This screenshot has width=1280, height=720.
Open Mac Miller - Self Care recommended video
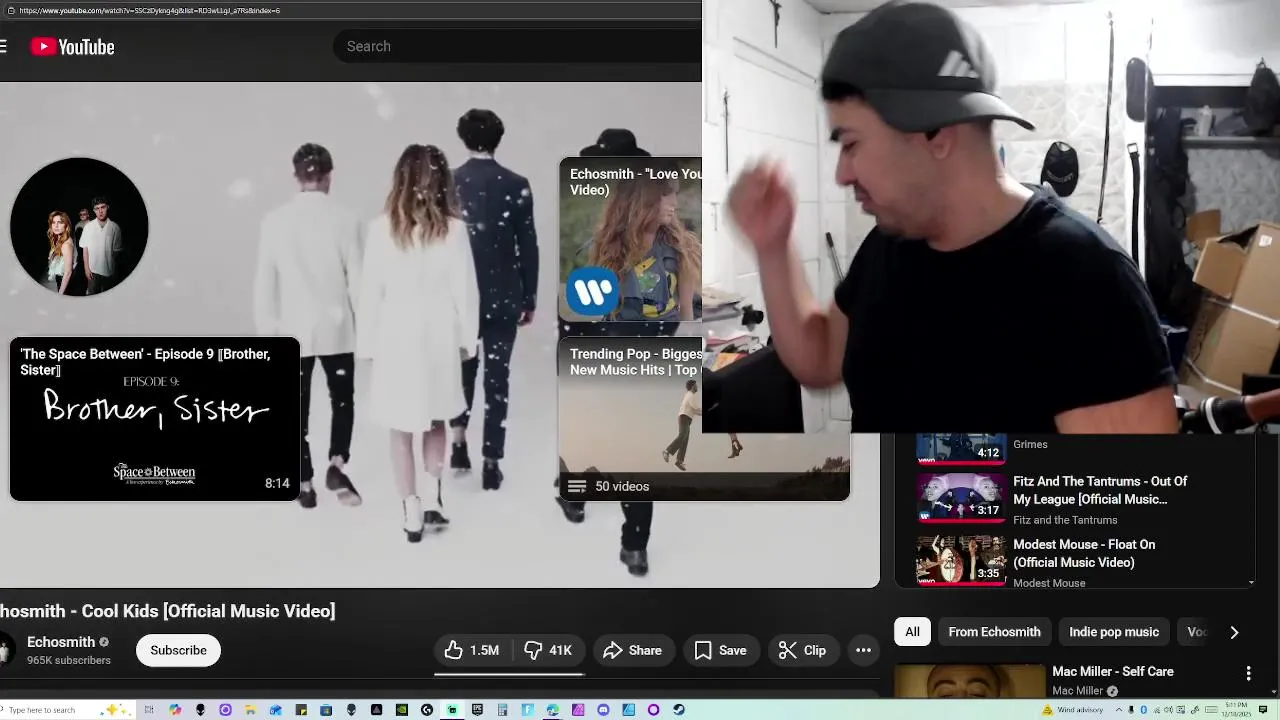(1112, 671)
